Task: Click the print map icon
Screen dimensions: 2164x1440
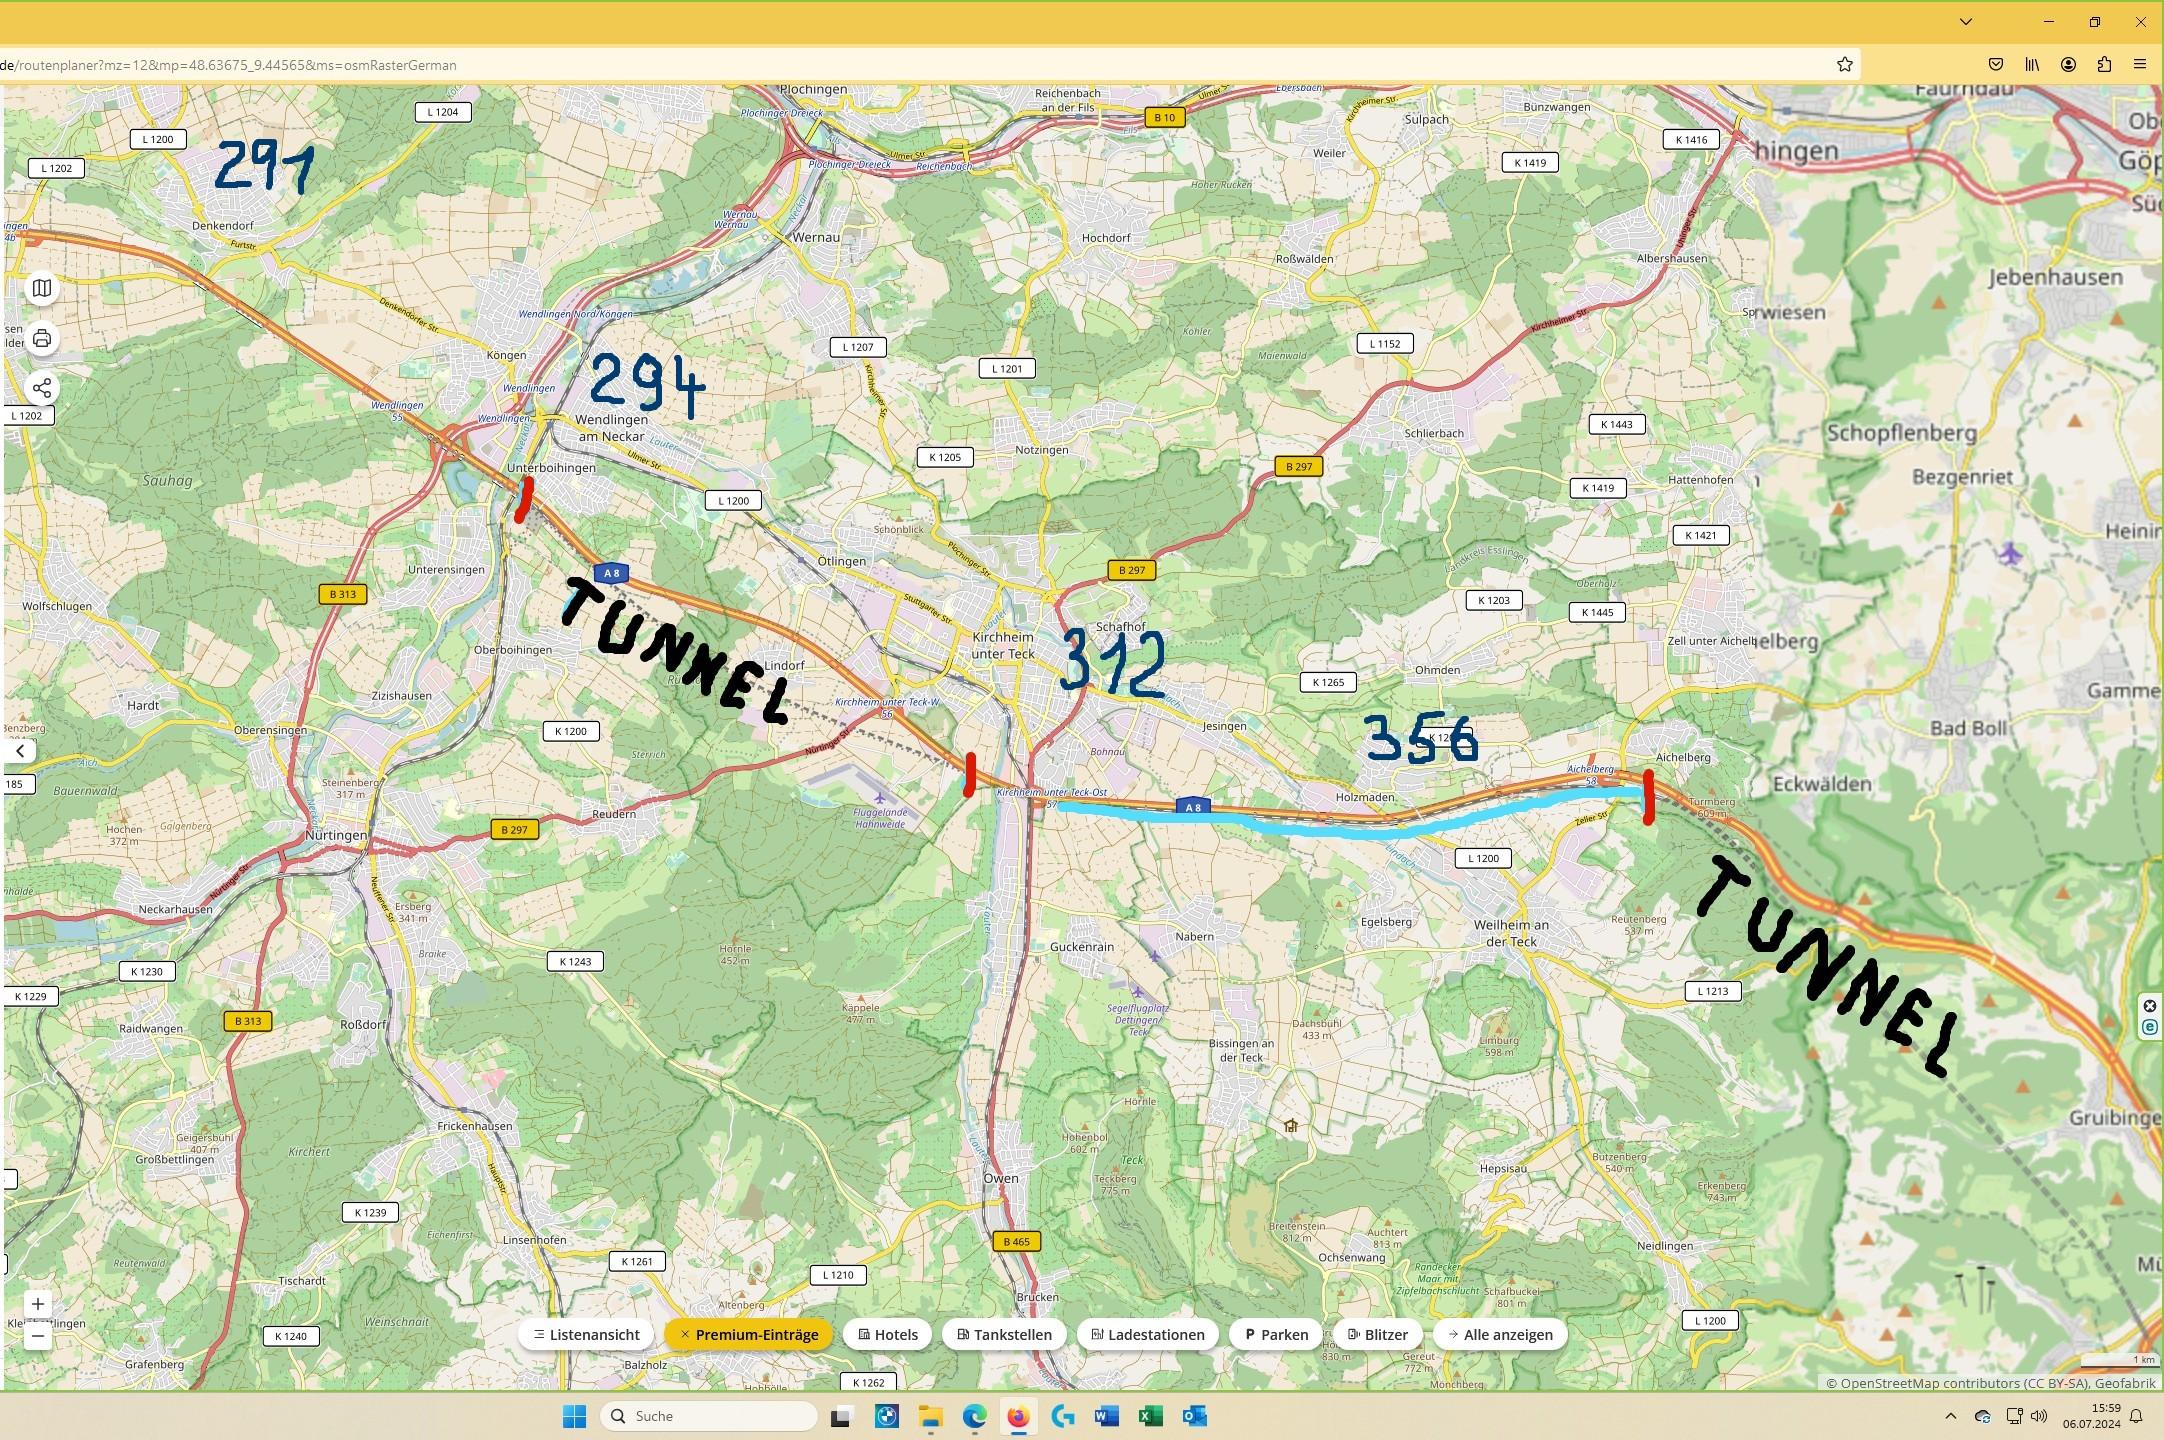Action: tap(41, 338)
